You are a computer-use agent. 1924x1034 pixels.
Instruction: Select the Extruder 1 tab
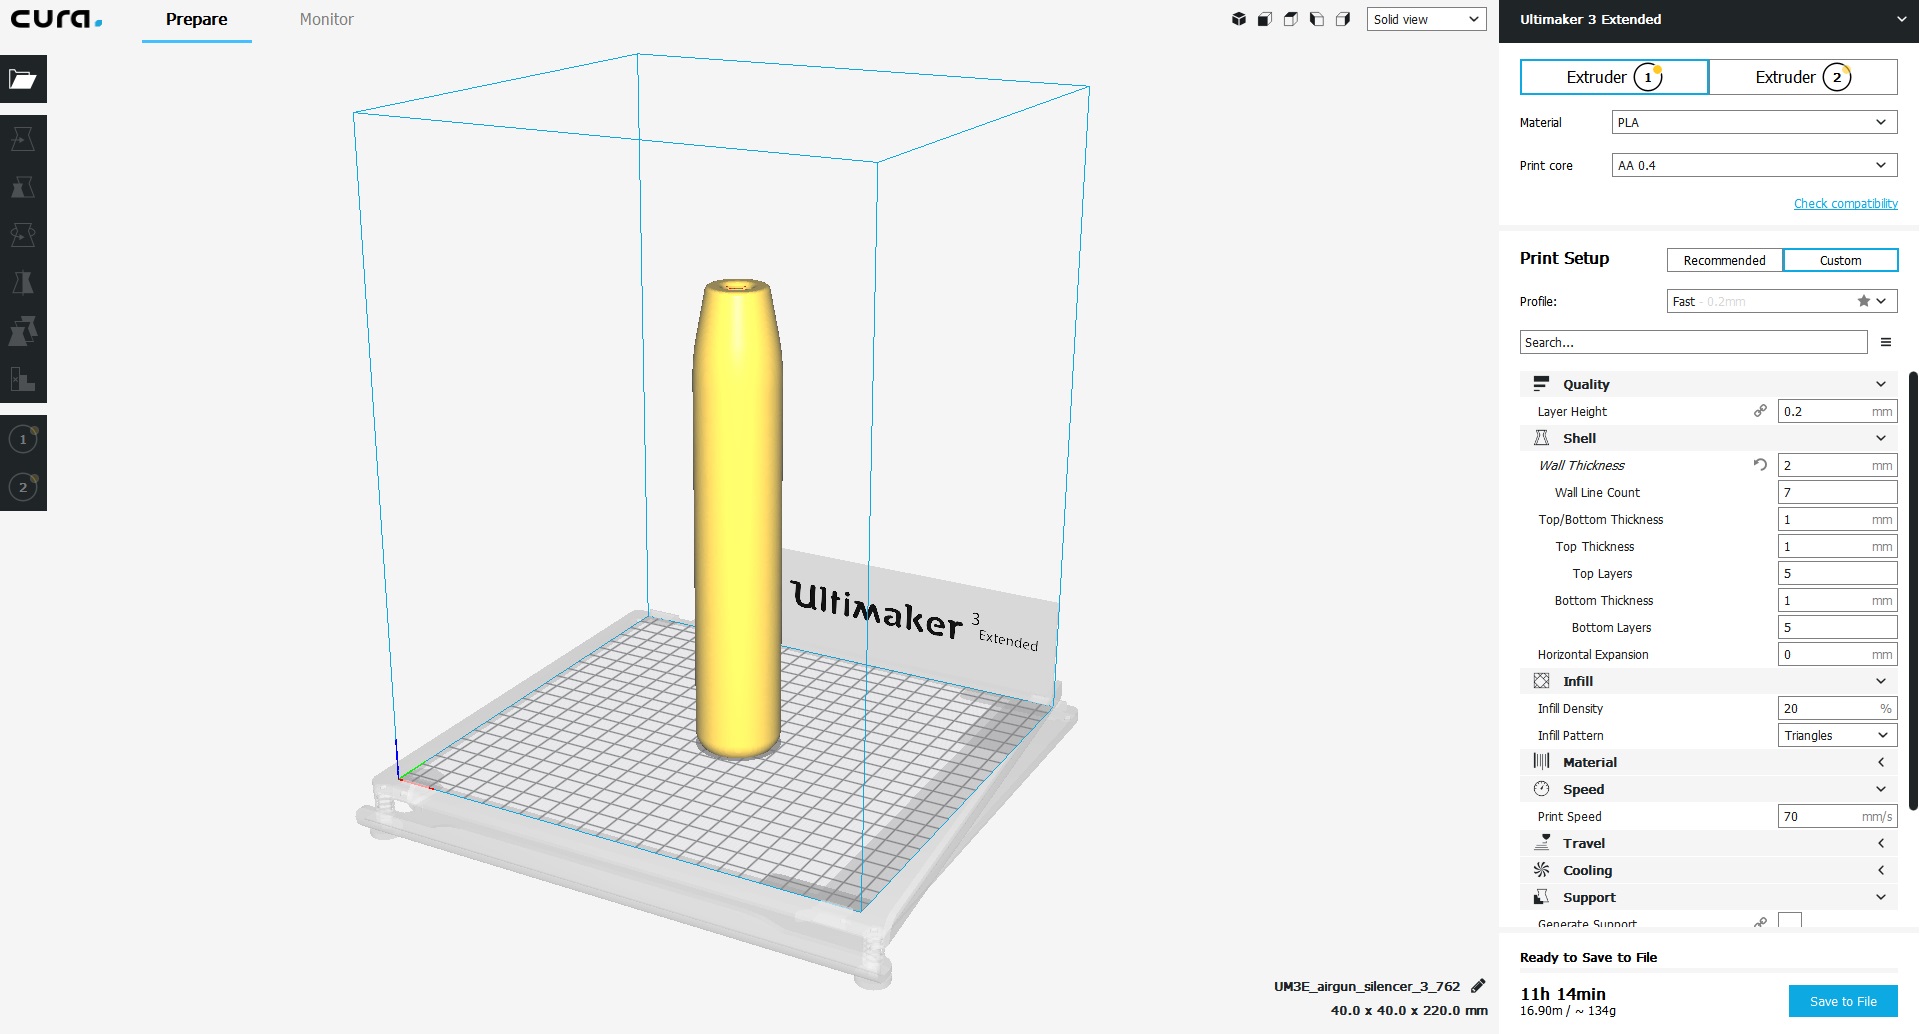pyautogui.click(x=1614, y=77)
